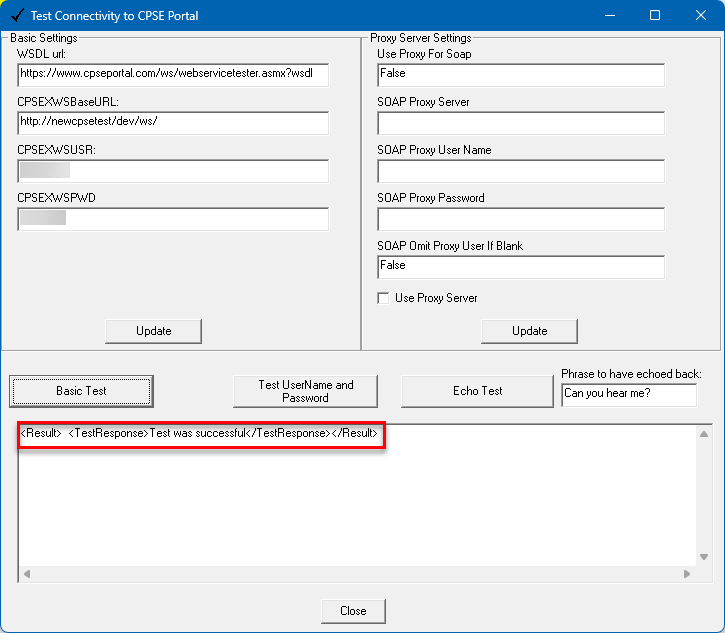Click the 'Phrase to have echoed back:' label
The height and width of the screenshot is (633, 725).
pyautogui.click(x=631, y=374)
